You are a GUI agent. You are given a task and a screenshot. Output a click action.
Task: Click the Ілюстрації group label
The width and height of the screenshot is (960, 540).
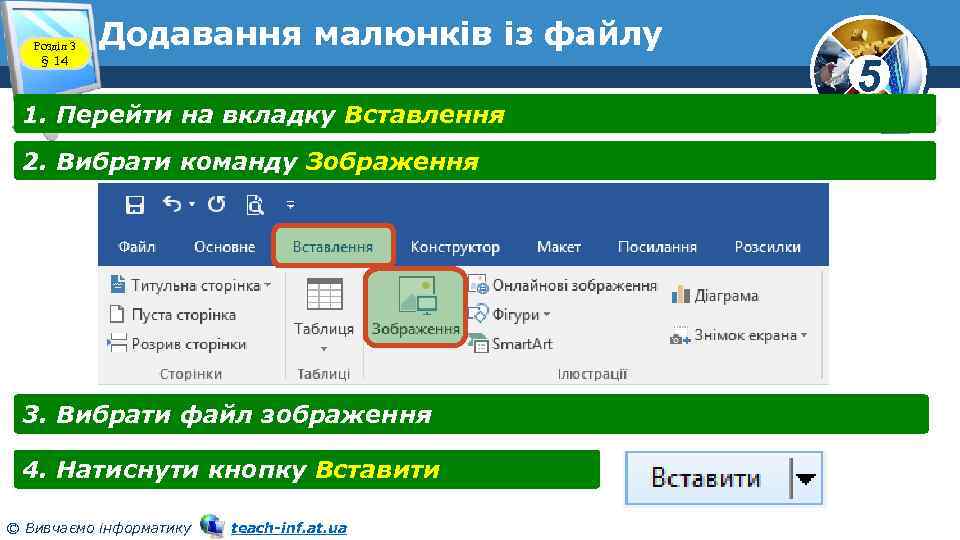pyautogui.click(x=593, y=373)
